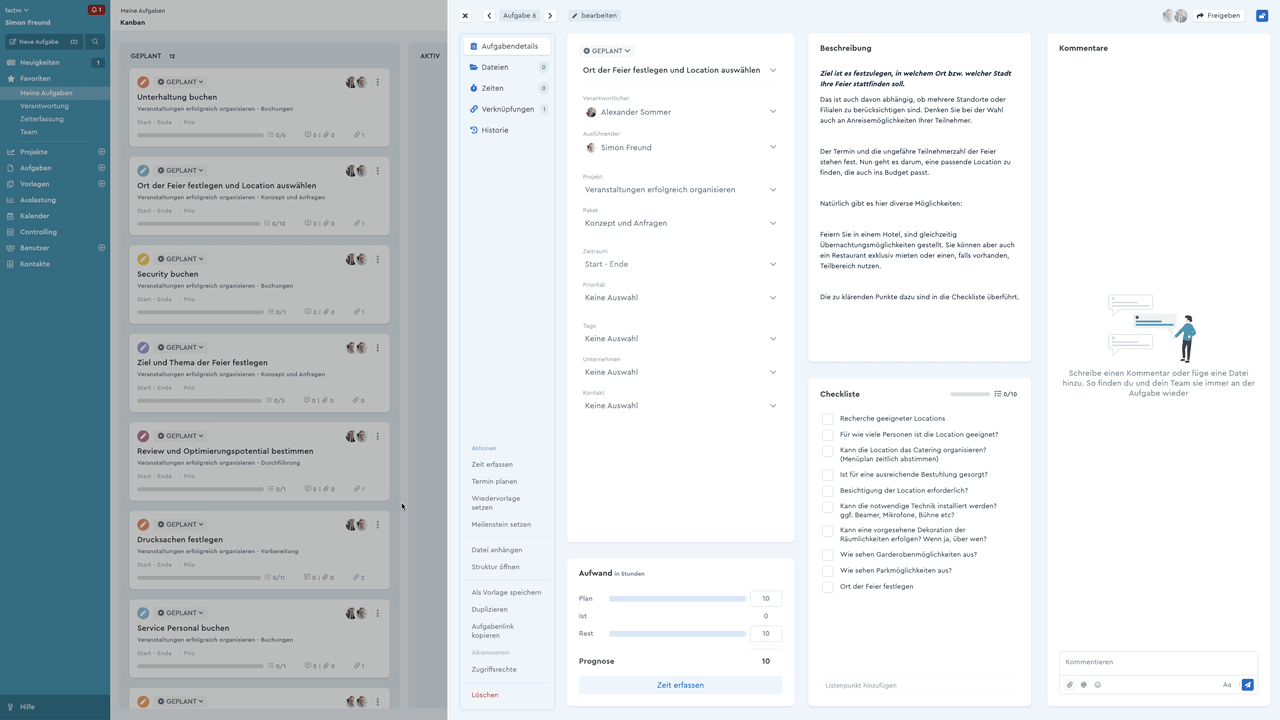Screen dimensions: 1280x720
Task: Click the @ mention icon in comments
Action: click(x=1083, y=685)
